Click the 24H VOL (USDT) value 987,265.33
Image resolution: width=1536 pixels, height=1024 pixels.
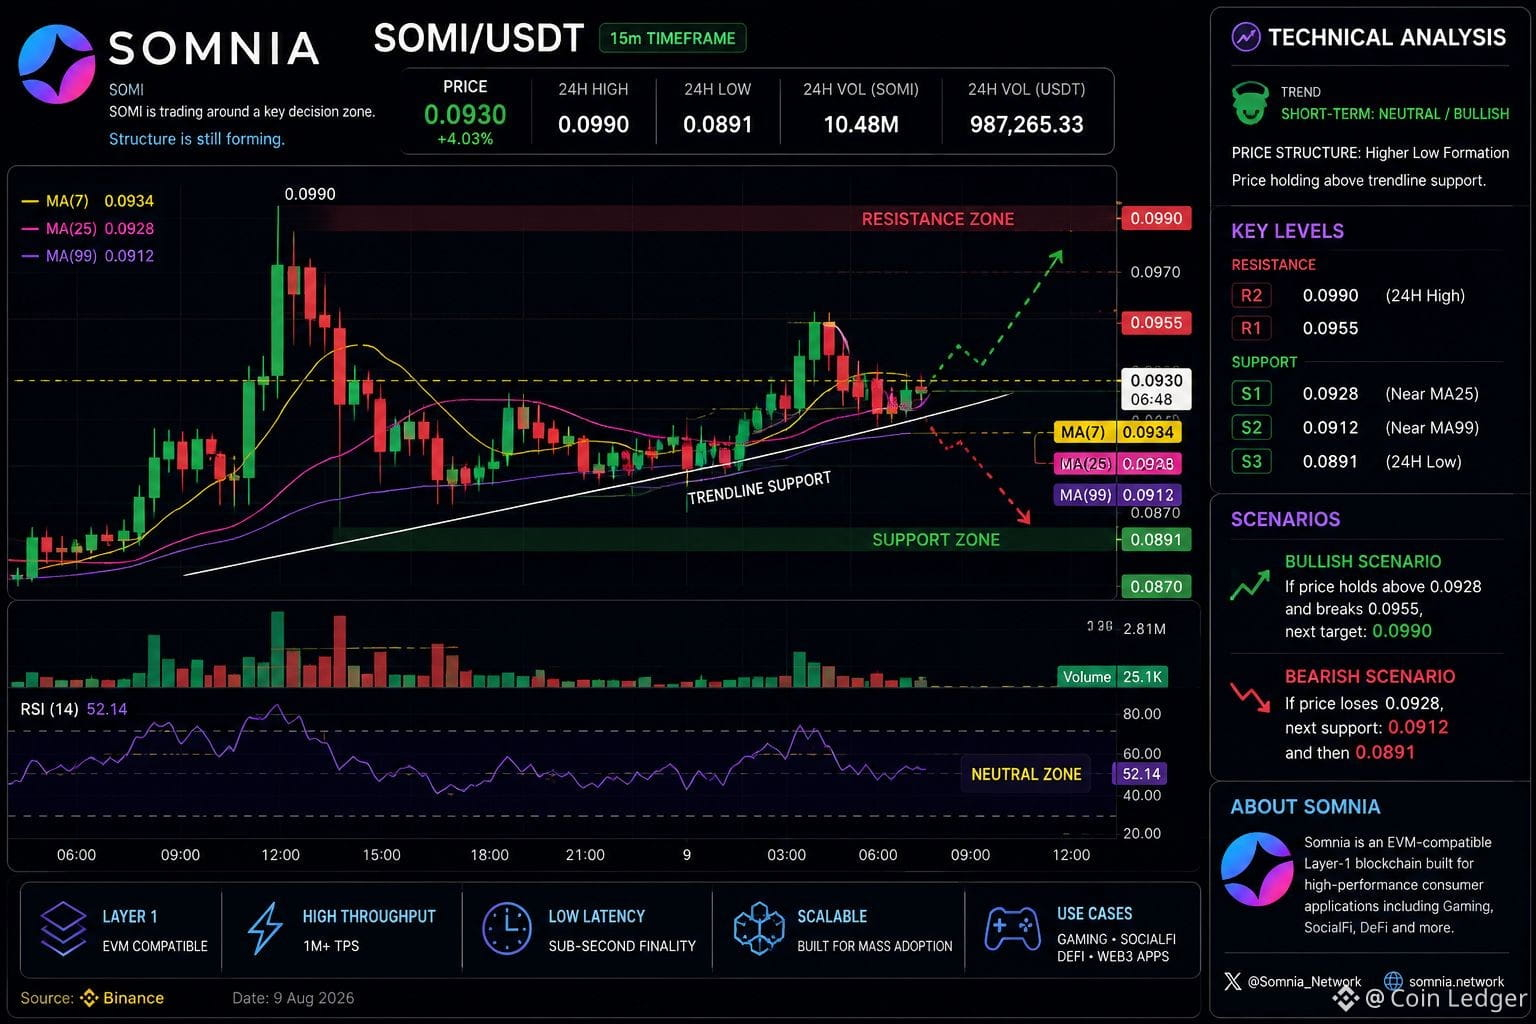point(1026,125)
